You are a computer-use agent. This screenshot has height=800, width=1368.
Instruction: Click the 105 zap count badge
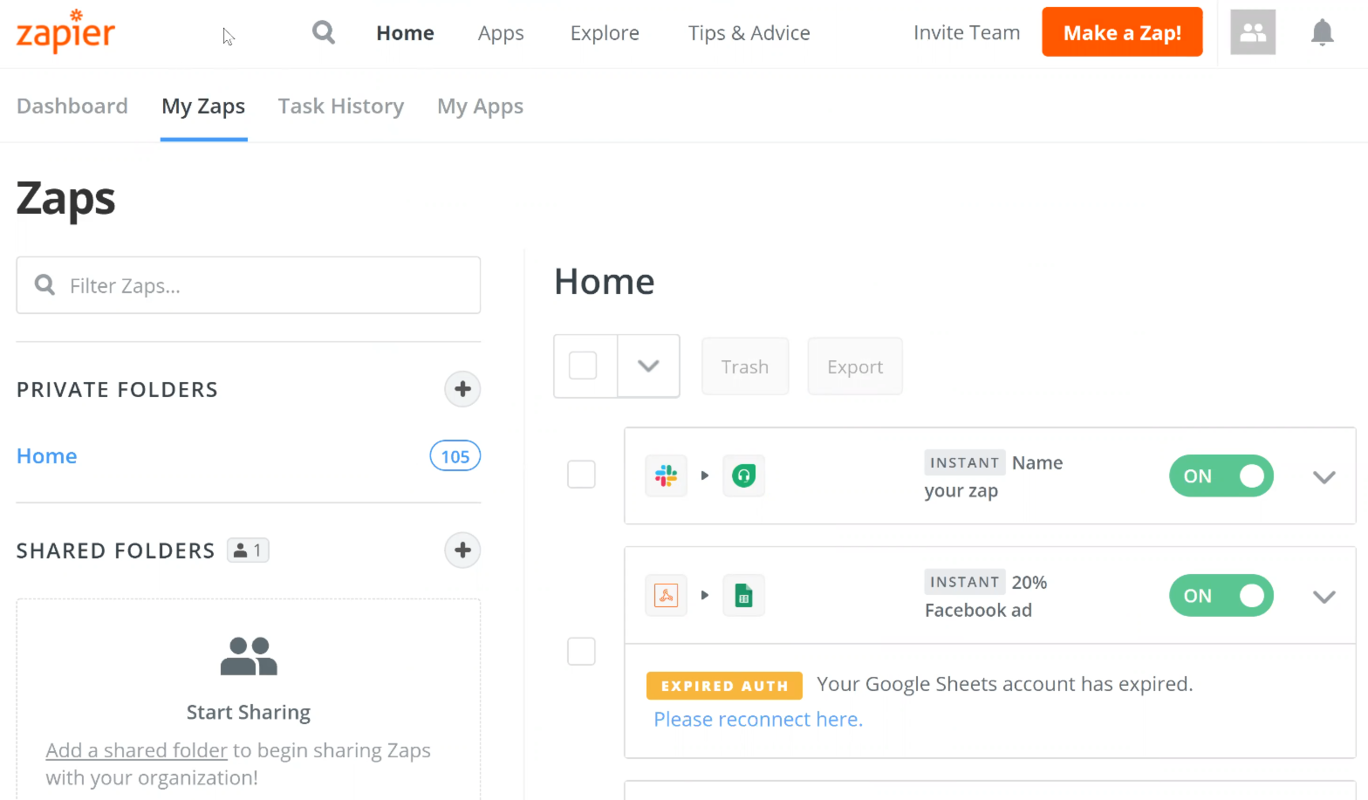[x=455, y=456]
